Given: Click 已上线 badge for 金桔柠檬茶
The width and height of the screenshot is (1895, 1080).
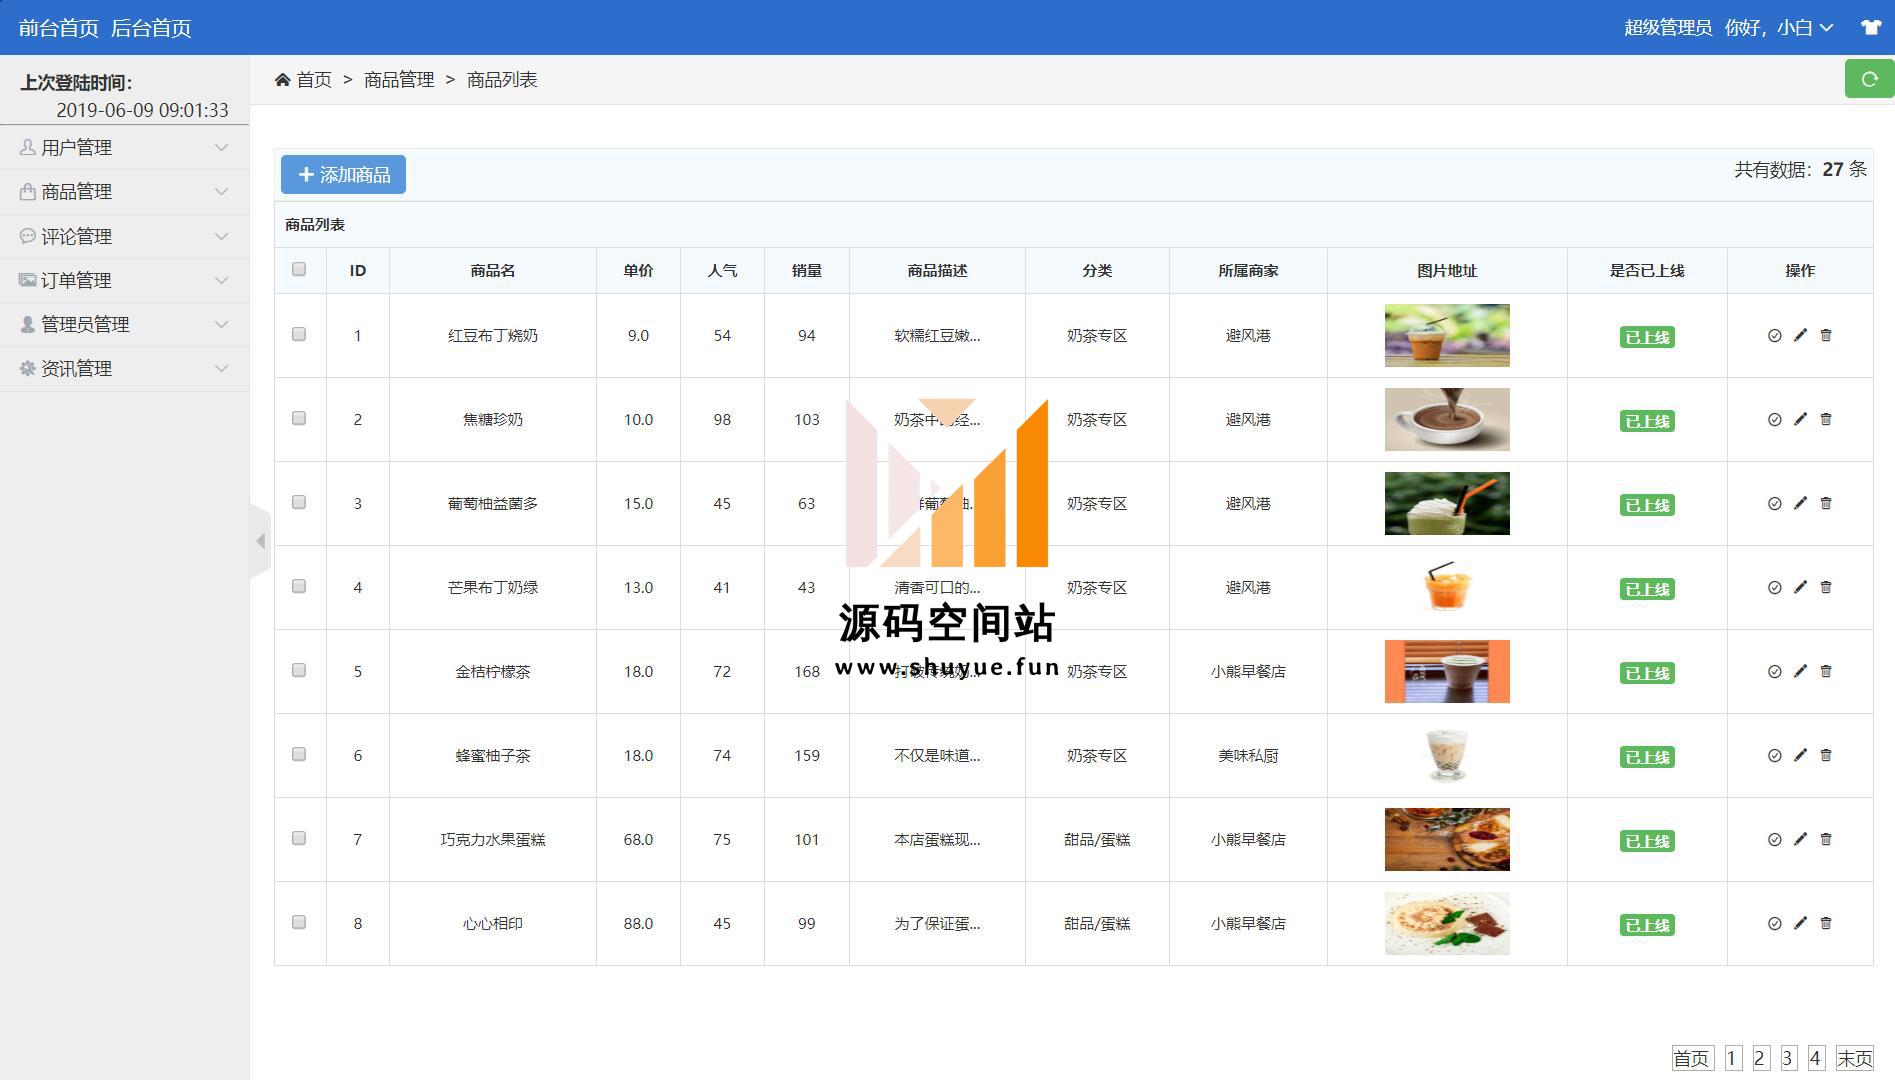Looking at the screenshot, I should click(1647, 673).
